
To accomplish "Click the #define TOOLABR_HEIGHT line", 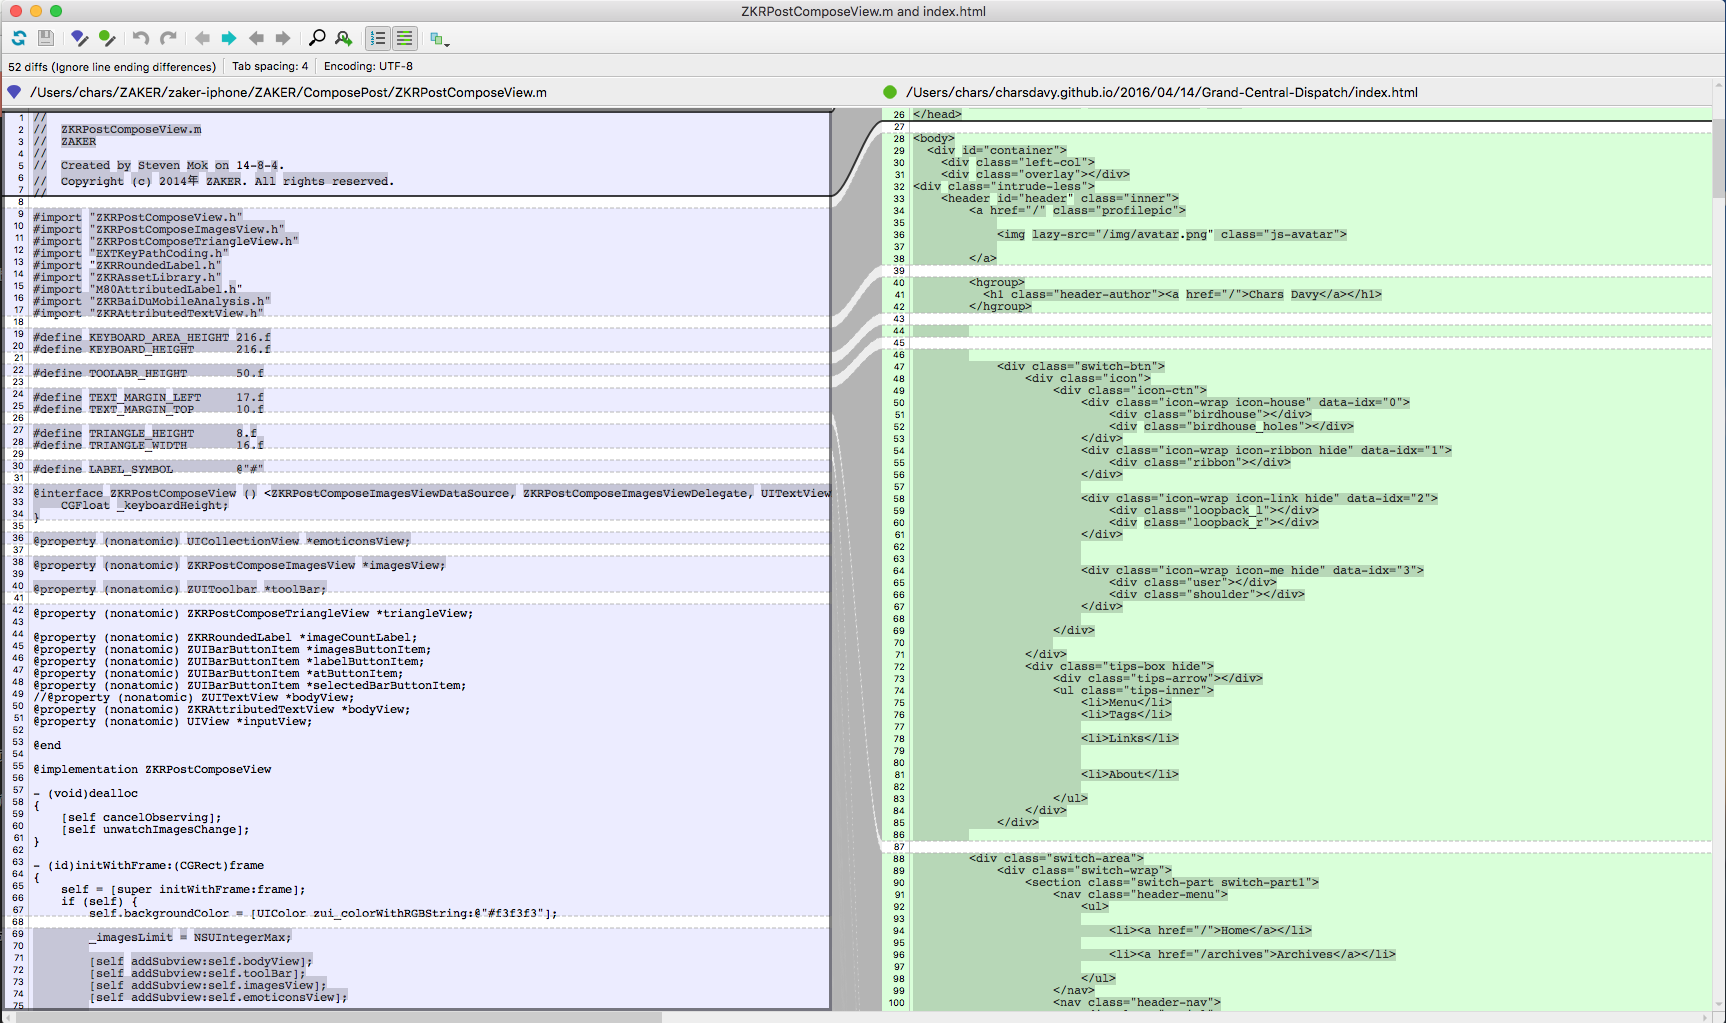I will (x=148, y=374).
